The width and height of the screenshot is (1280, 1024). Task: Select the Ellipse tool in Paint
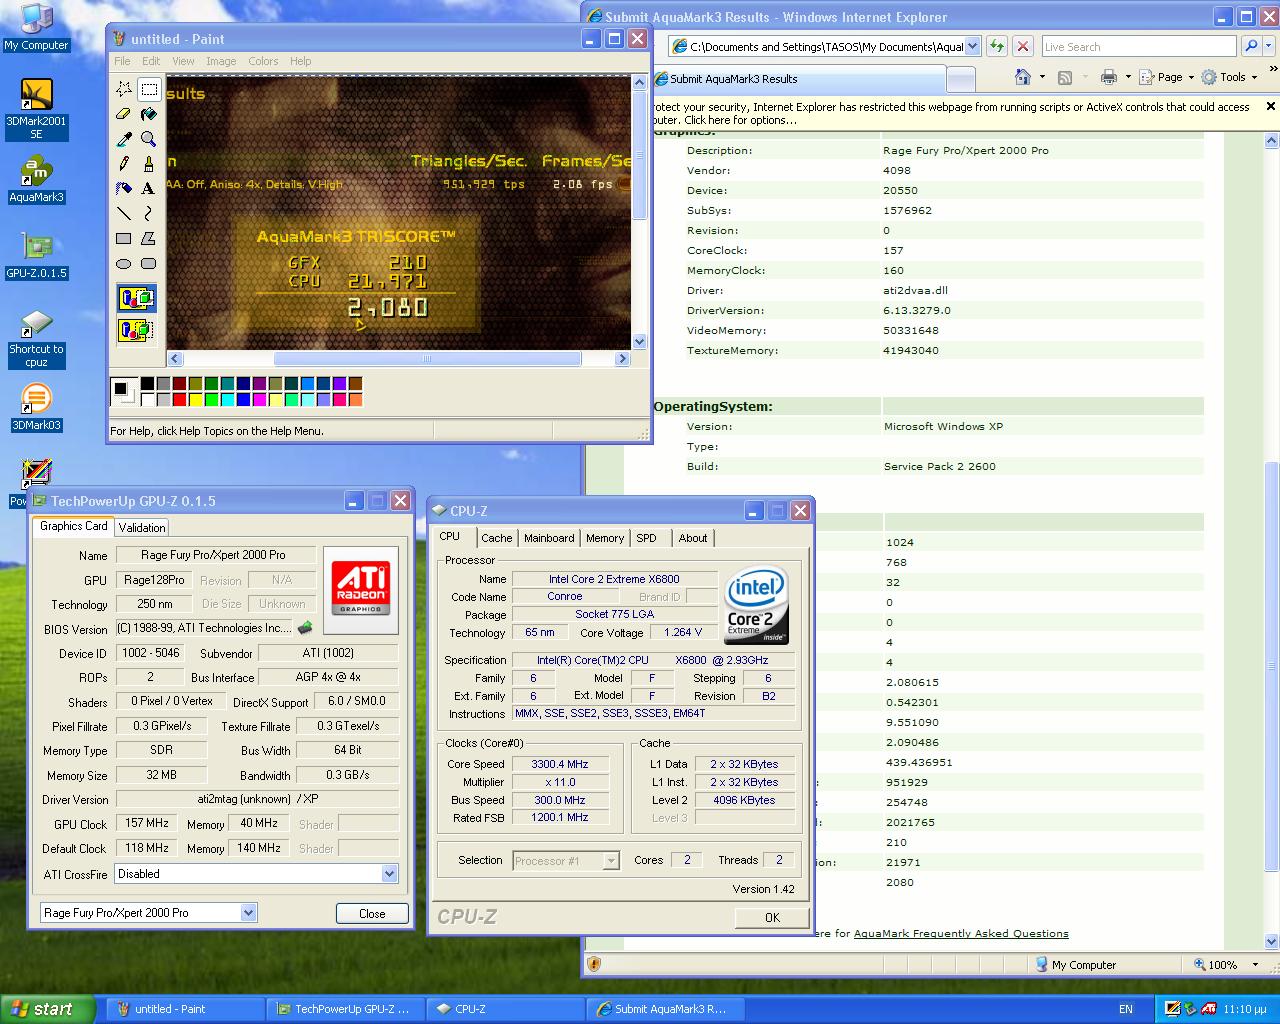[x=124, y=263]
